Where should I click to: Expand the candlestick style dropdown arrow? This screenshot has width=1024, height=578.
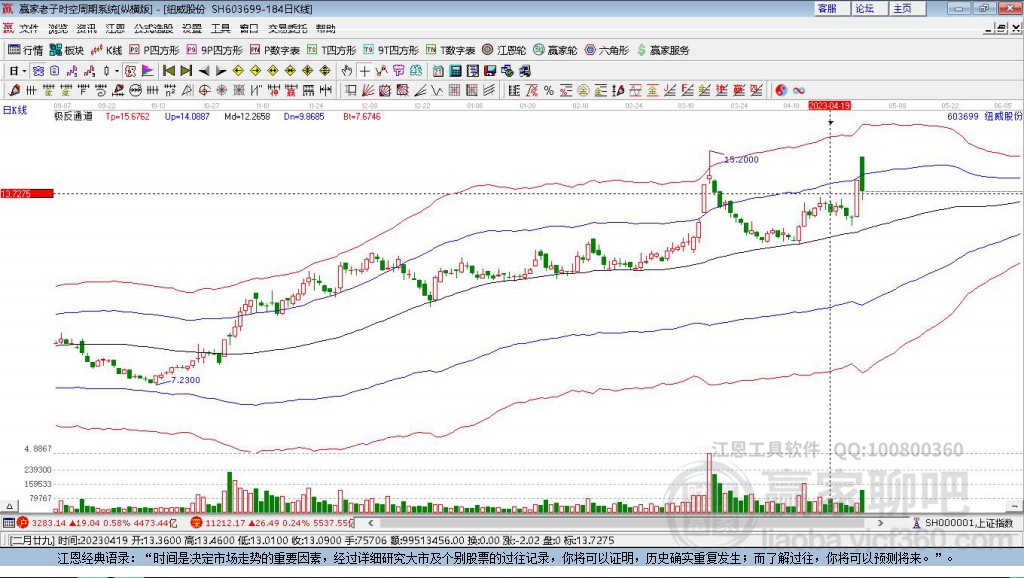coord(116,71)
